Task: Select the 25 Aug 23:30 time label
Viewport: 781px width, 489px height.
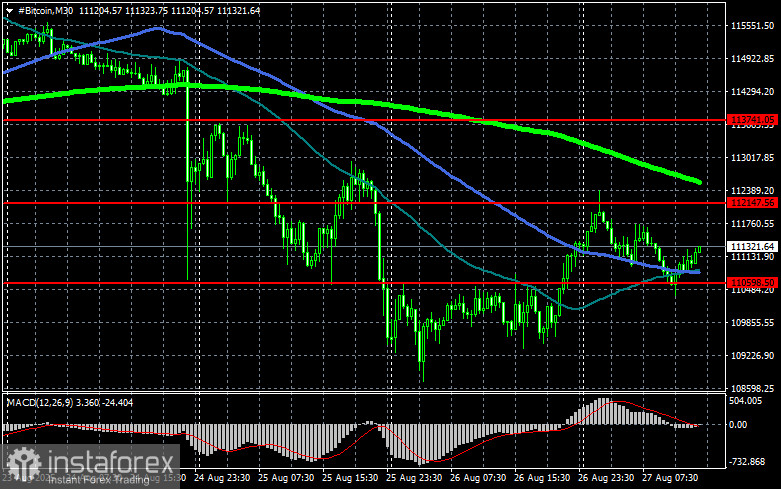Action: point(414,478)
